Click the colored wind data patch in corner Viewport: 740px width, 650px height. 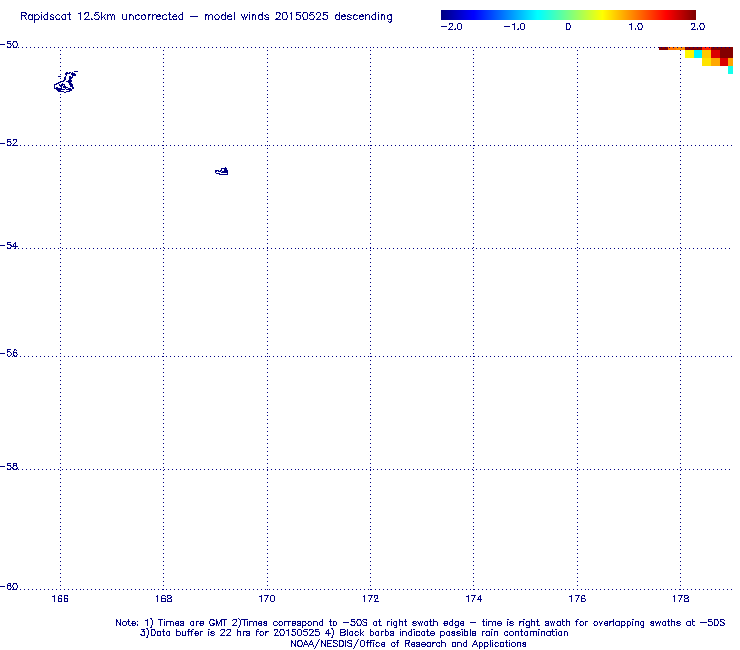coord(696,60)
